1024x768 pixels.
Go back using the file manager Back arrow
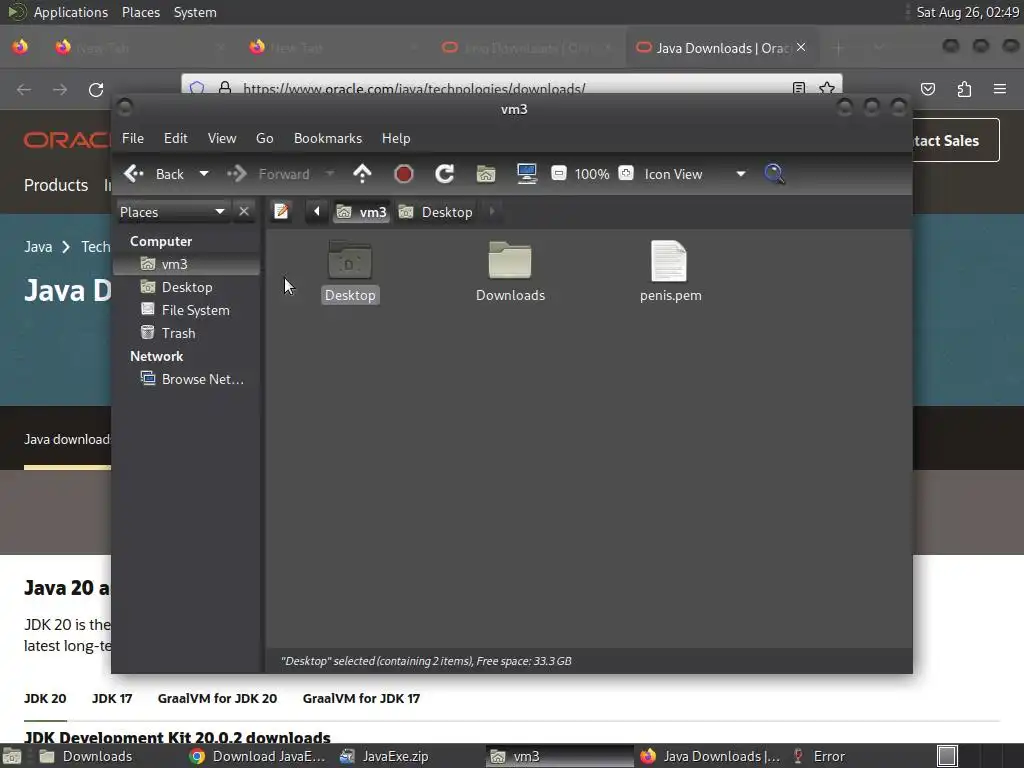pyautogui.click(x=153, y=174)
